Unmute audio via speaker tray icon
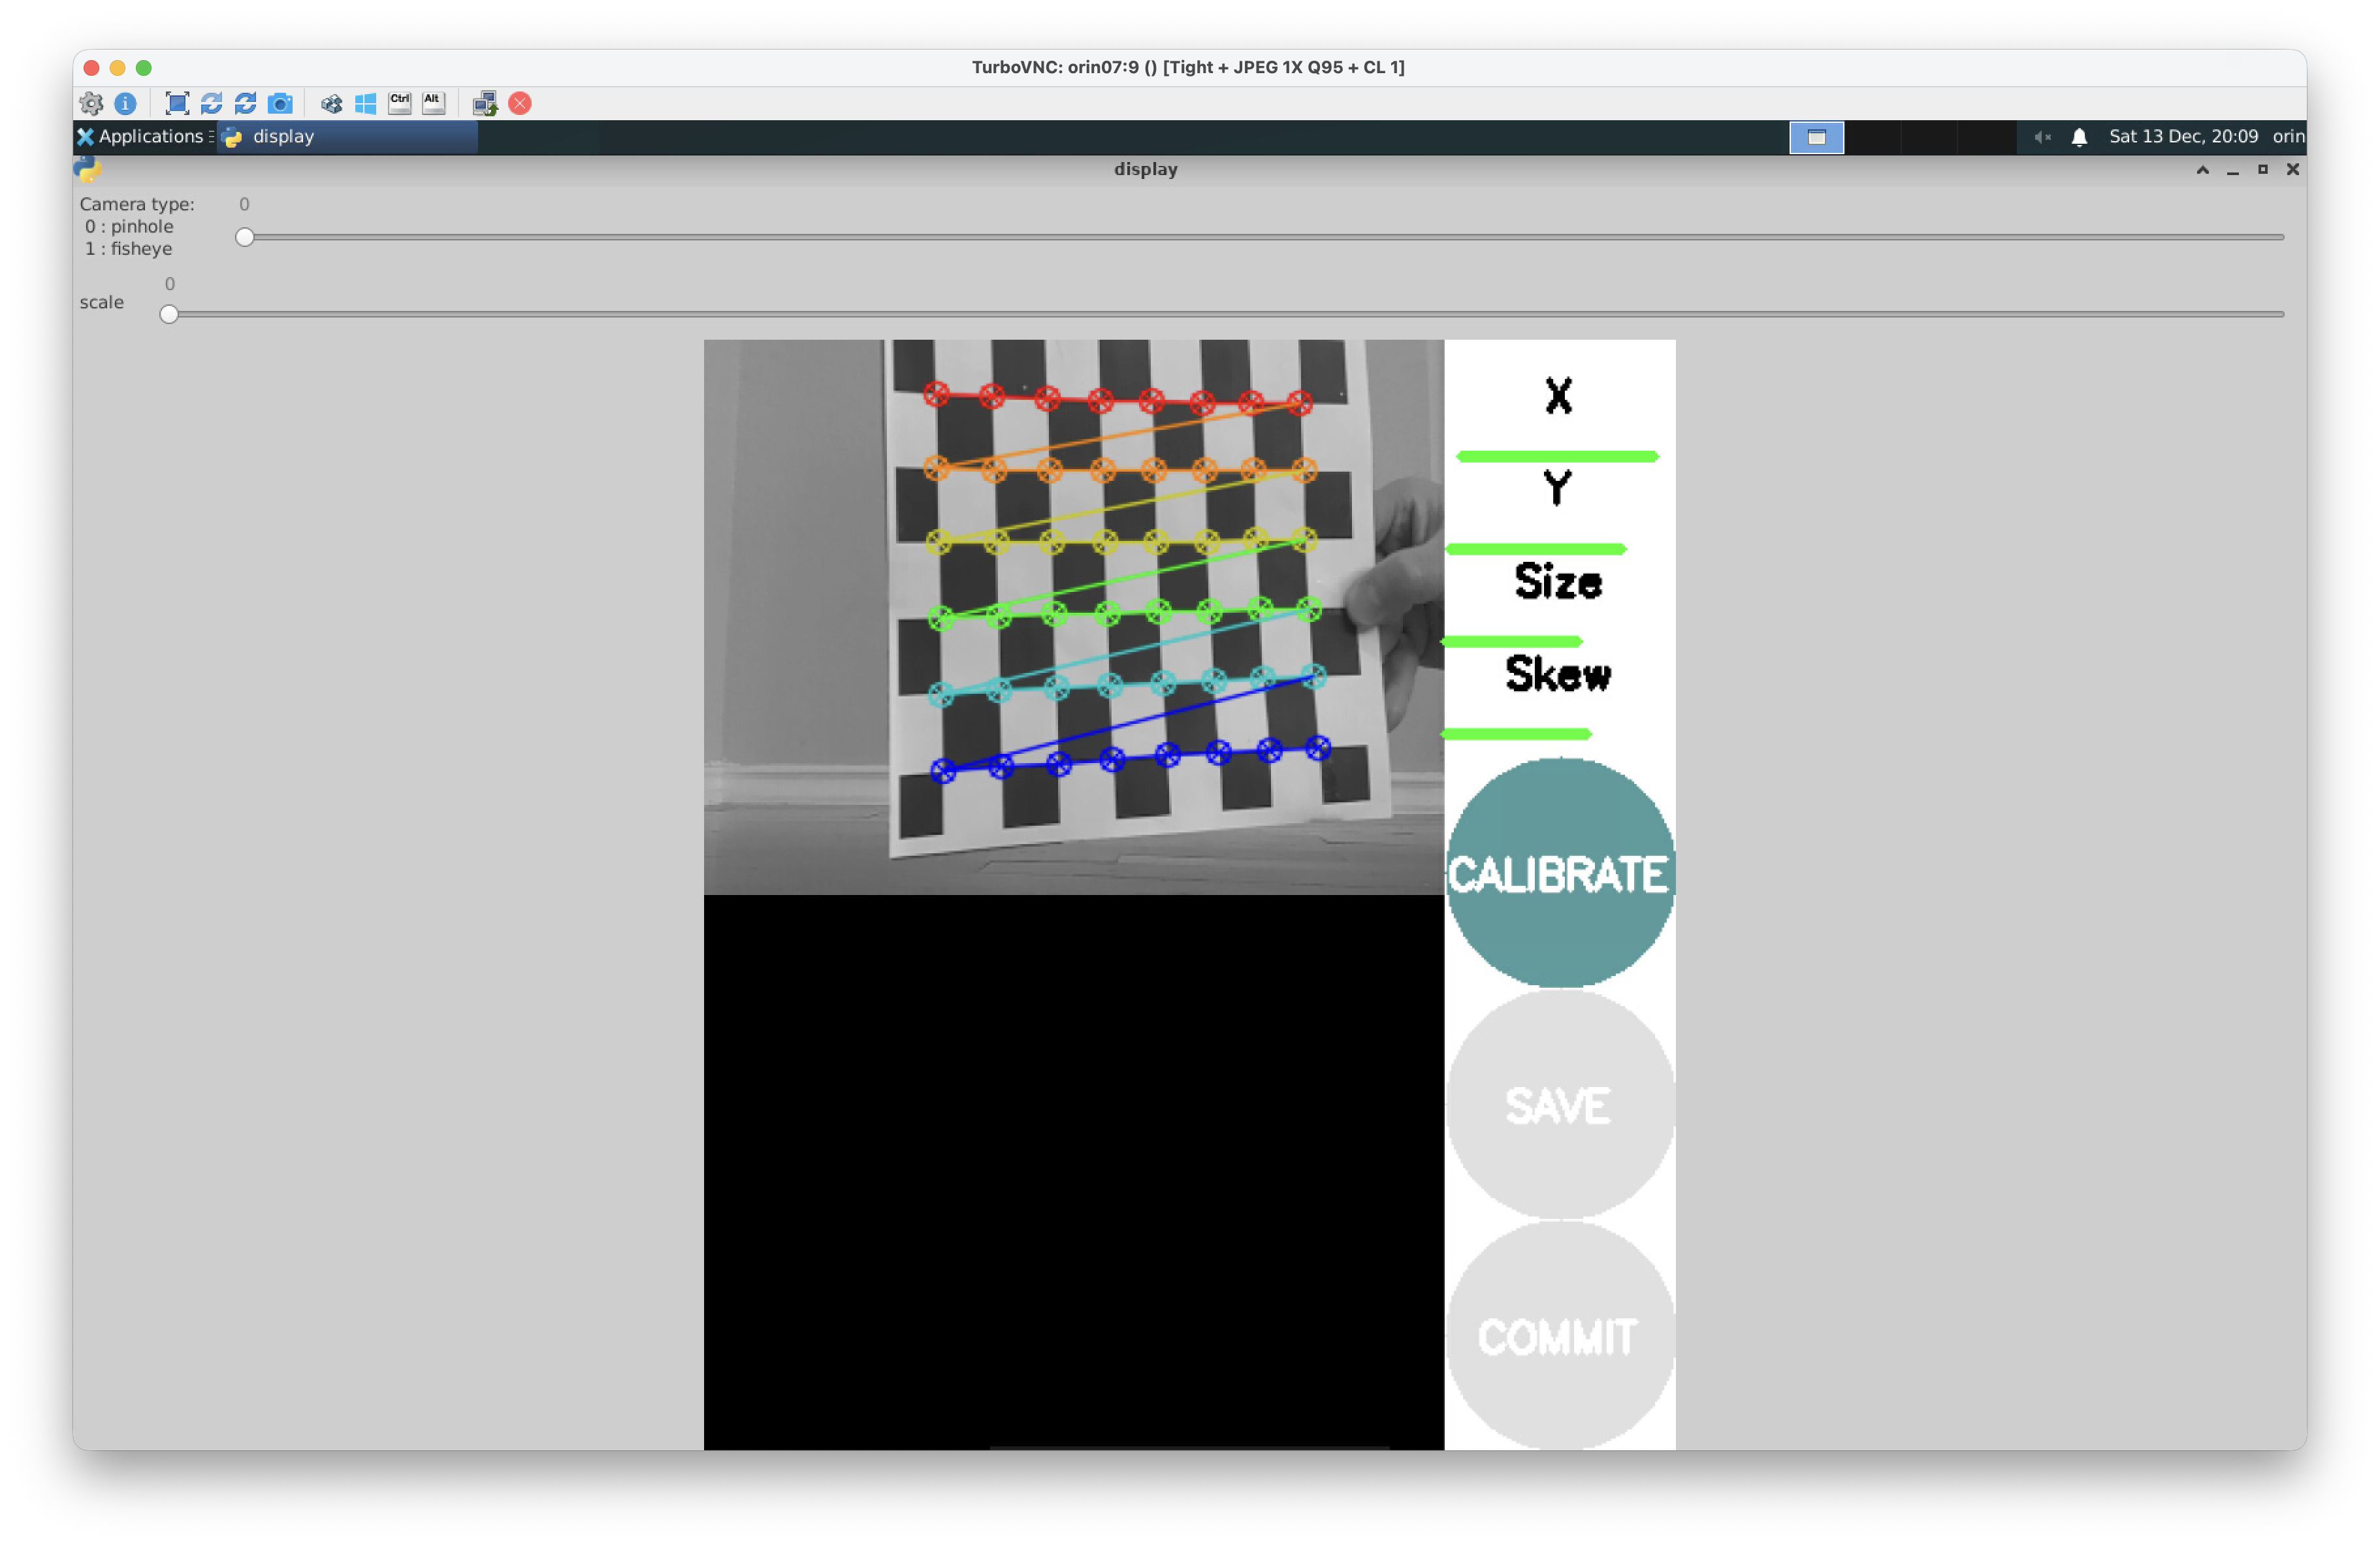The height and width of the screenshot is (1547, 2380). [2042, 137]
